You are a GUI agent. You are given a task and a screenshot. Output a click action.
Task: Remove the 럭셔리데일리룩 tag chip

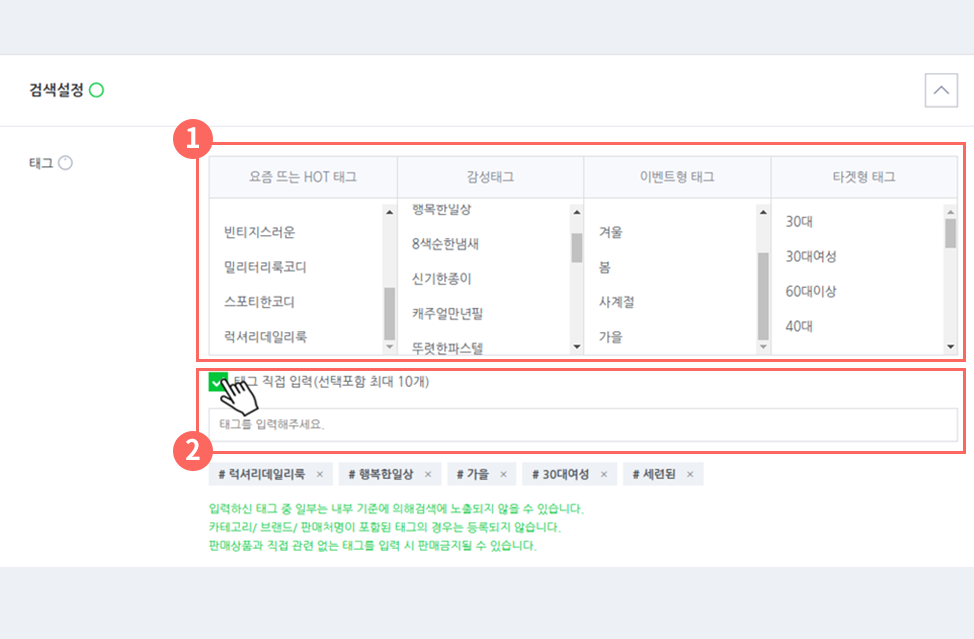click(320, 474)
